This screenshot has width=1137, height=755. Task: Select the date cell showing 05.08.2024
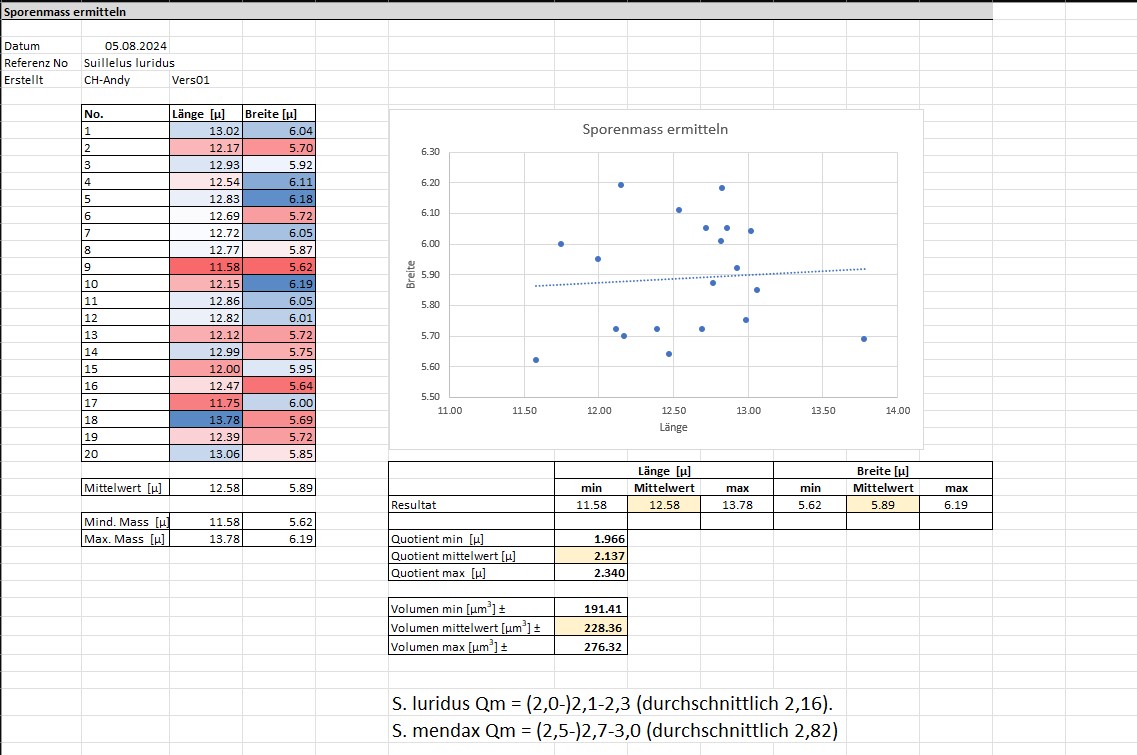coord(137,46)
